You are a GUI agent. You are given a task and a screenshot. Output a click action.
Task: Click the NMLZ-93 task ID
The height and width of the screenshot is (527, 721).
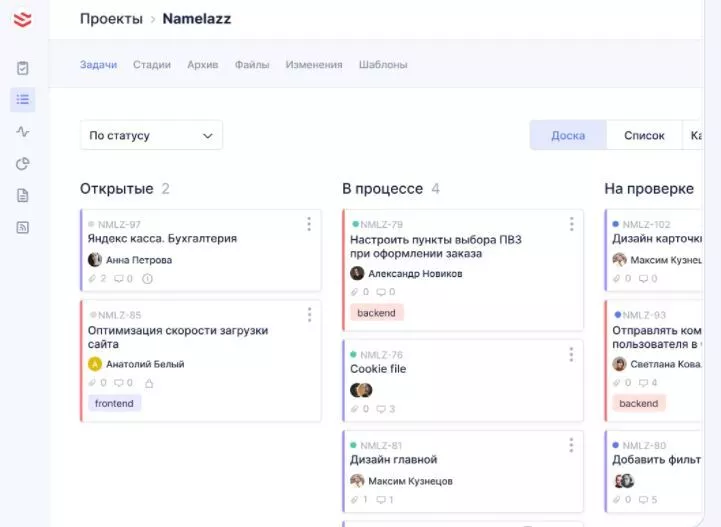(x=644, y=315)
